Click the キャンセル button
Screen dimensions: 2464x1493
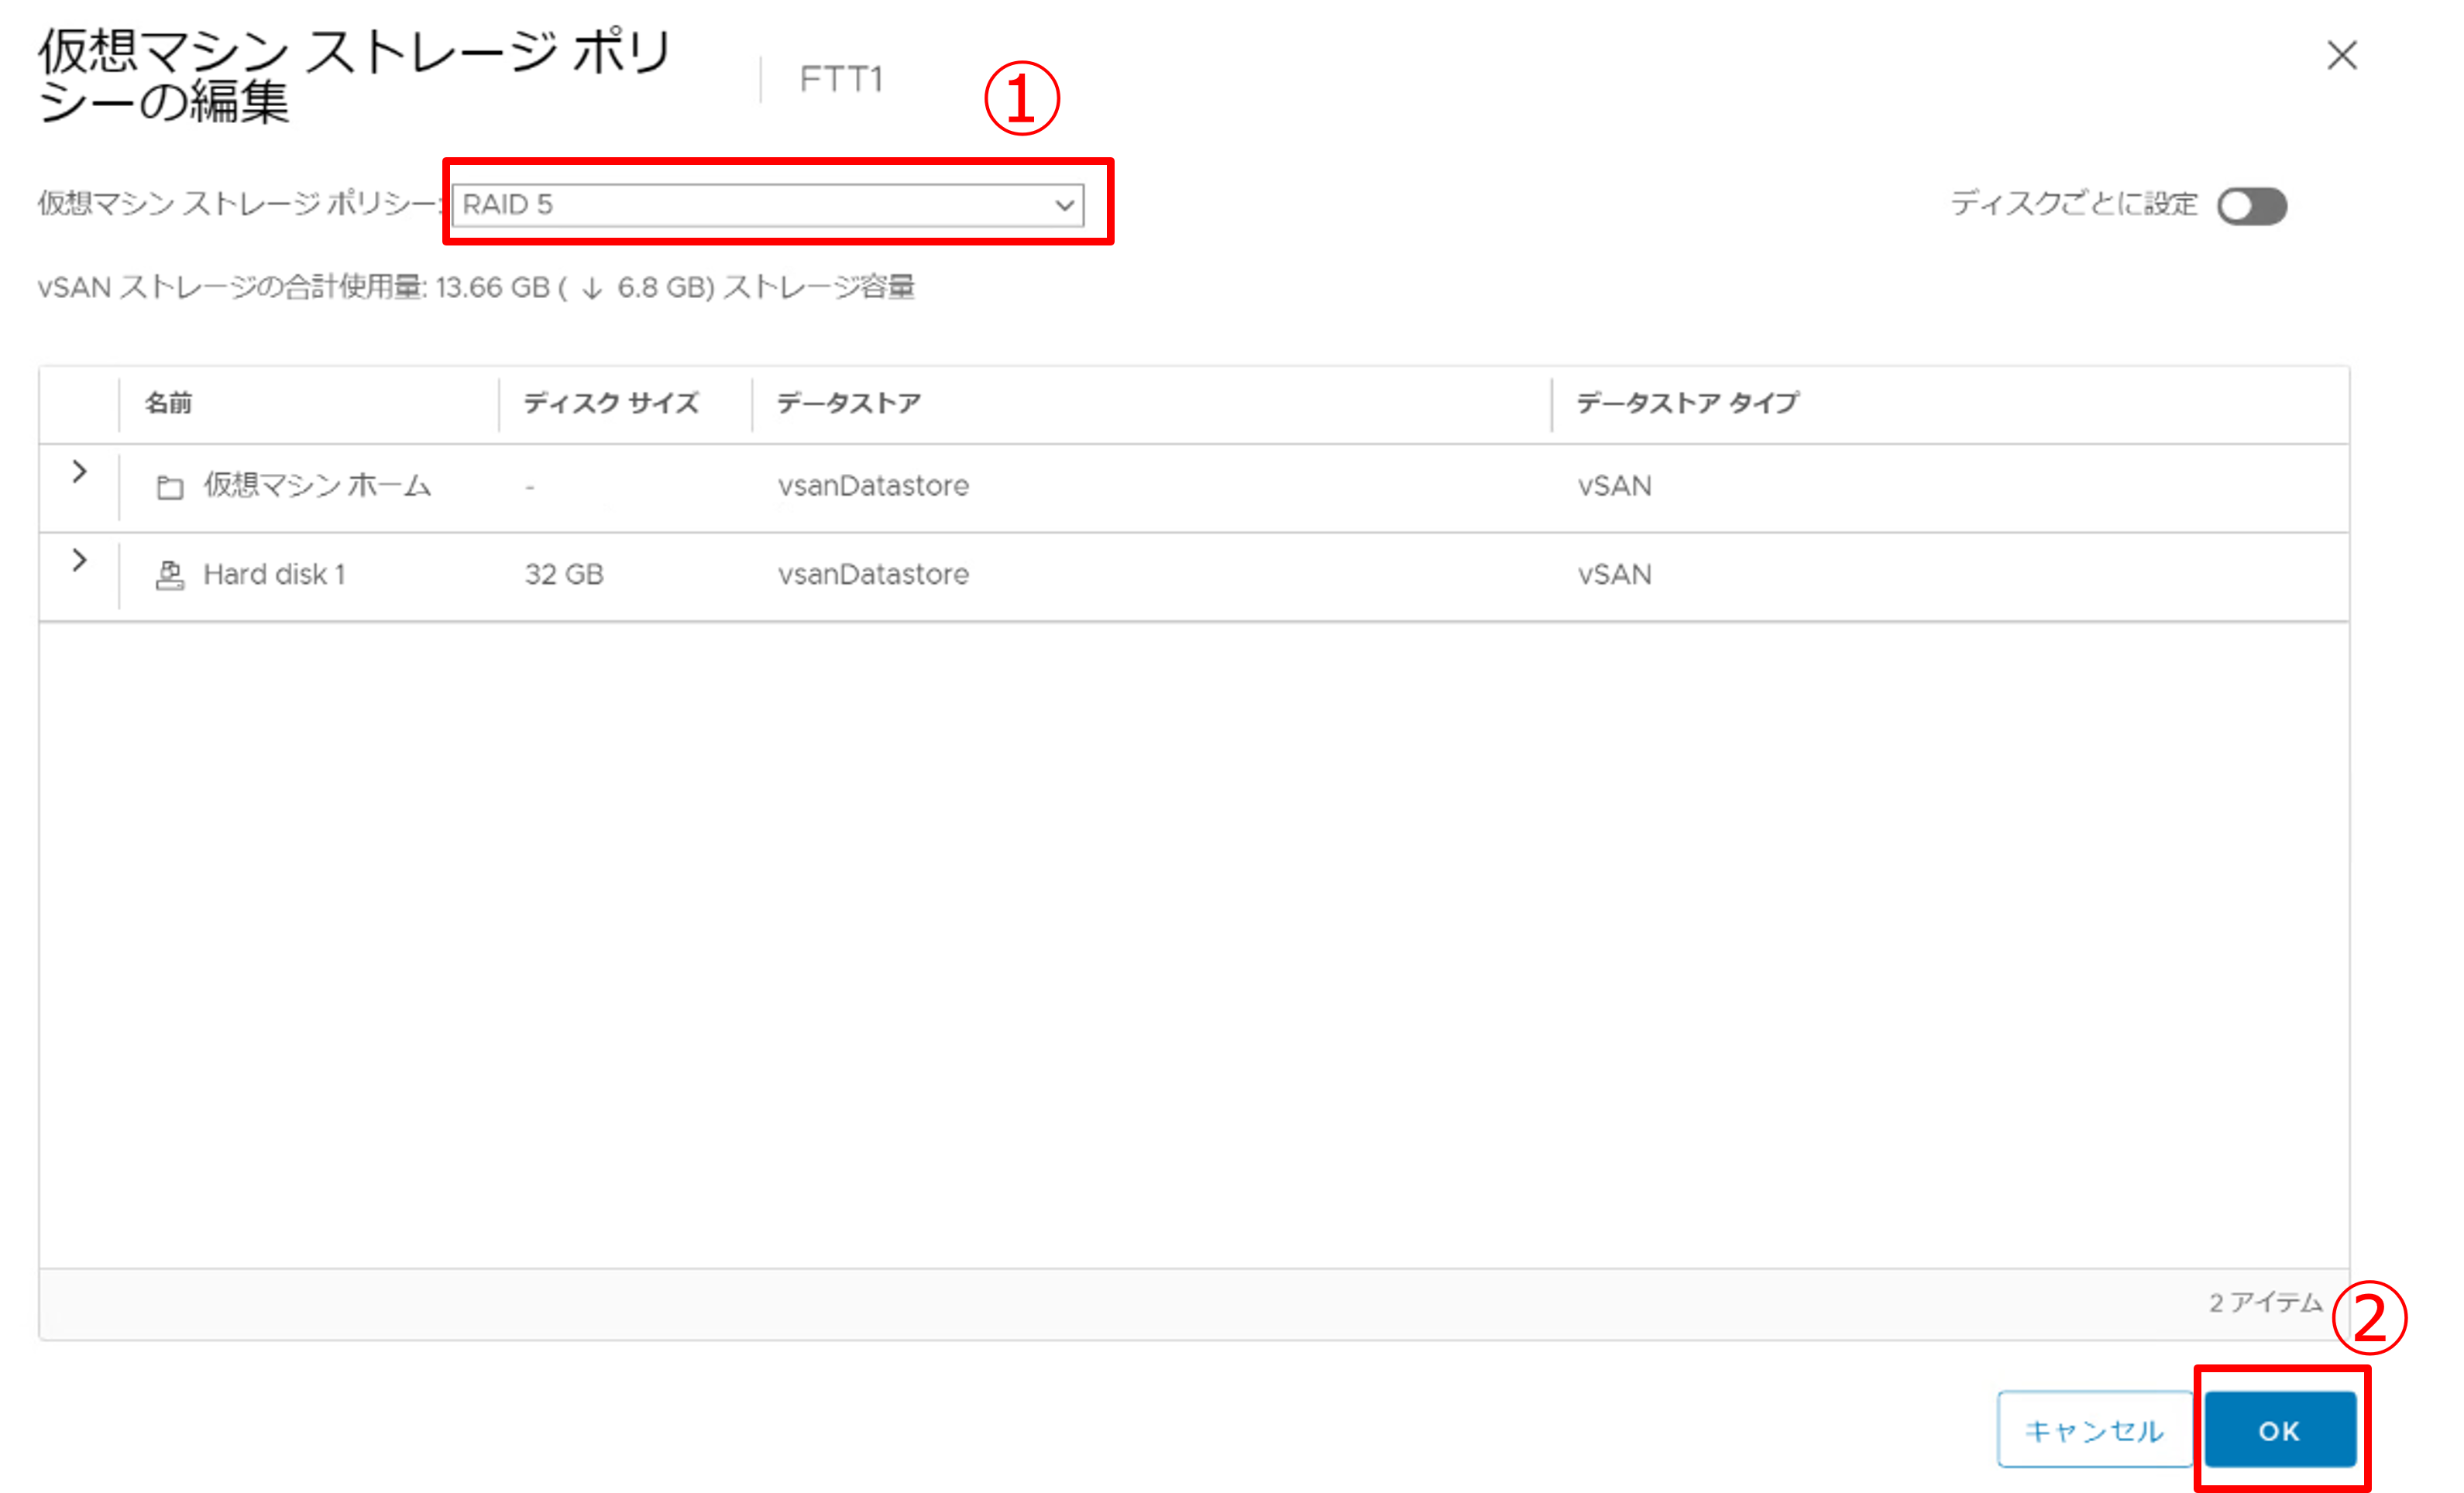tap(2094, 1429)
